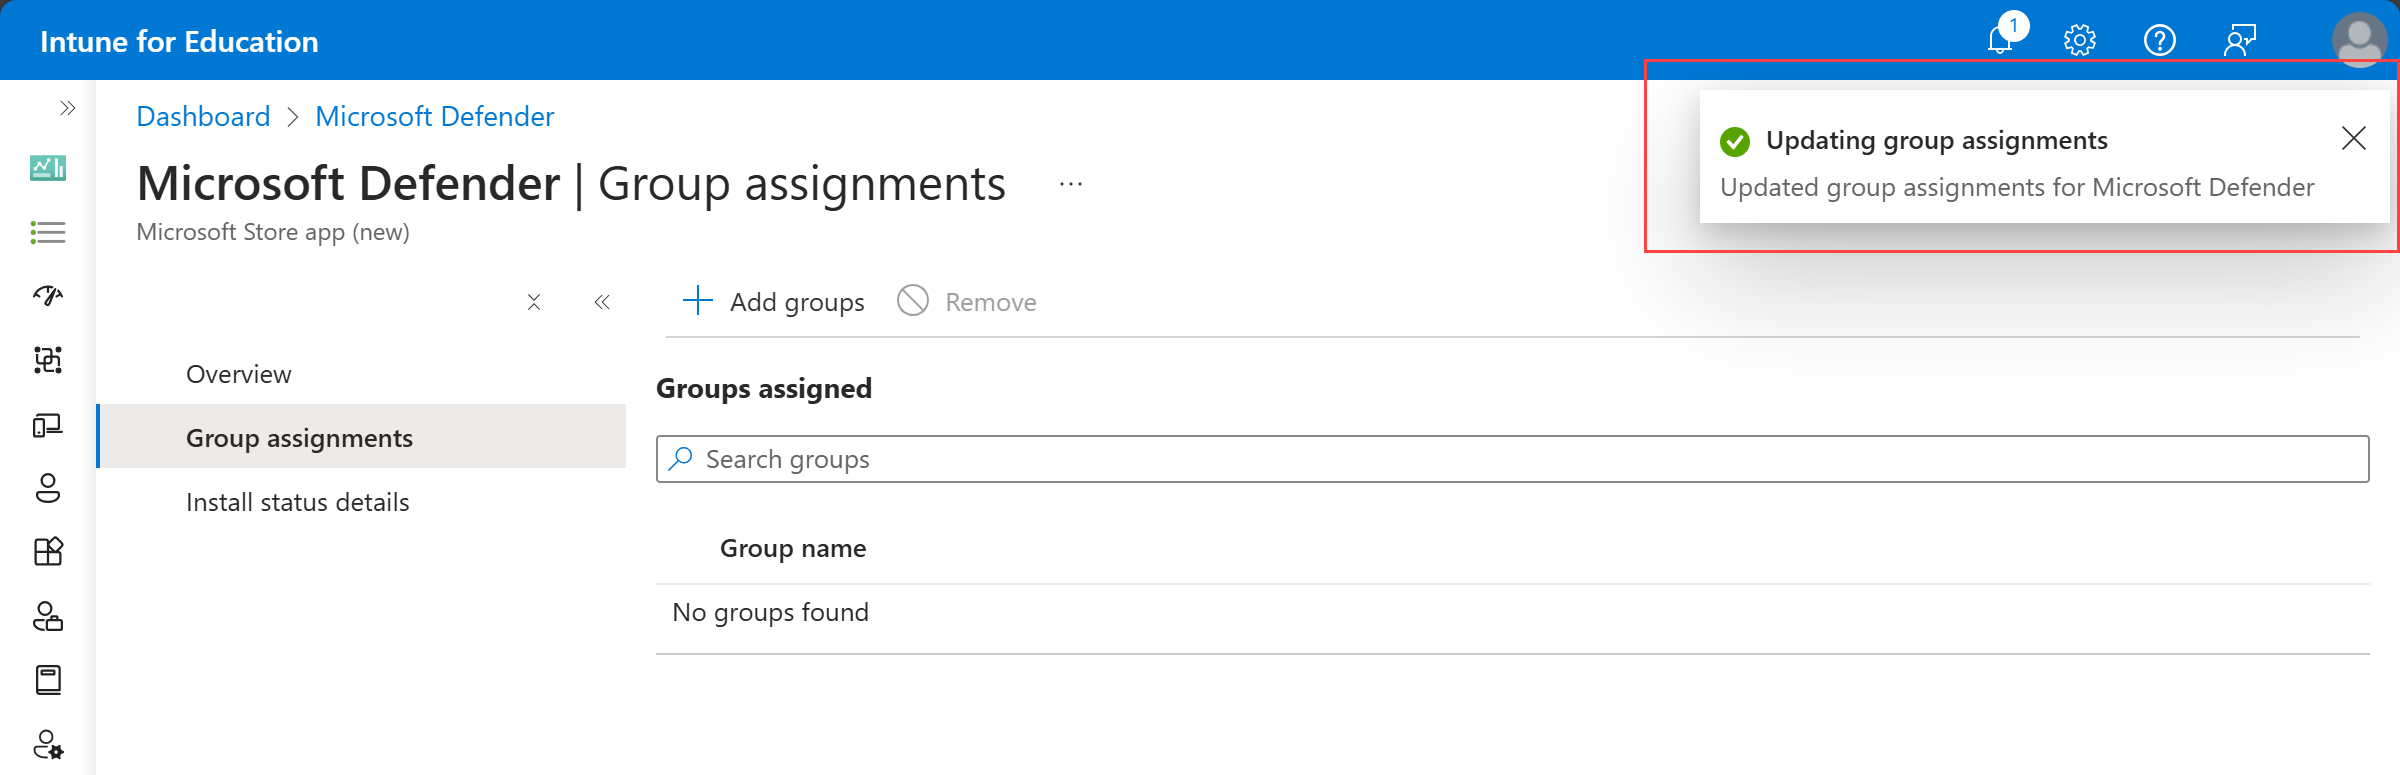Click the Intune for Education title

pos(179,41)
